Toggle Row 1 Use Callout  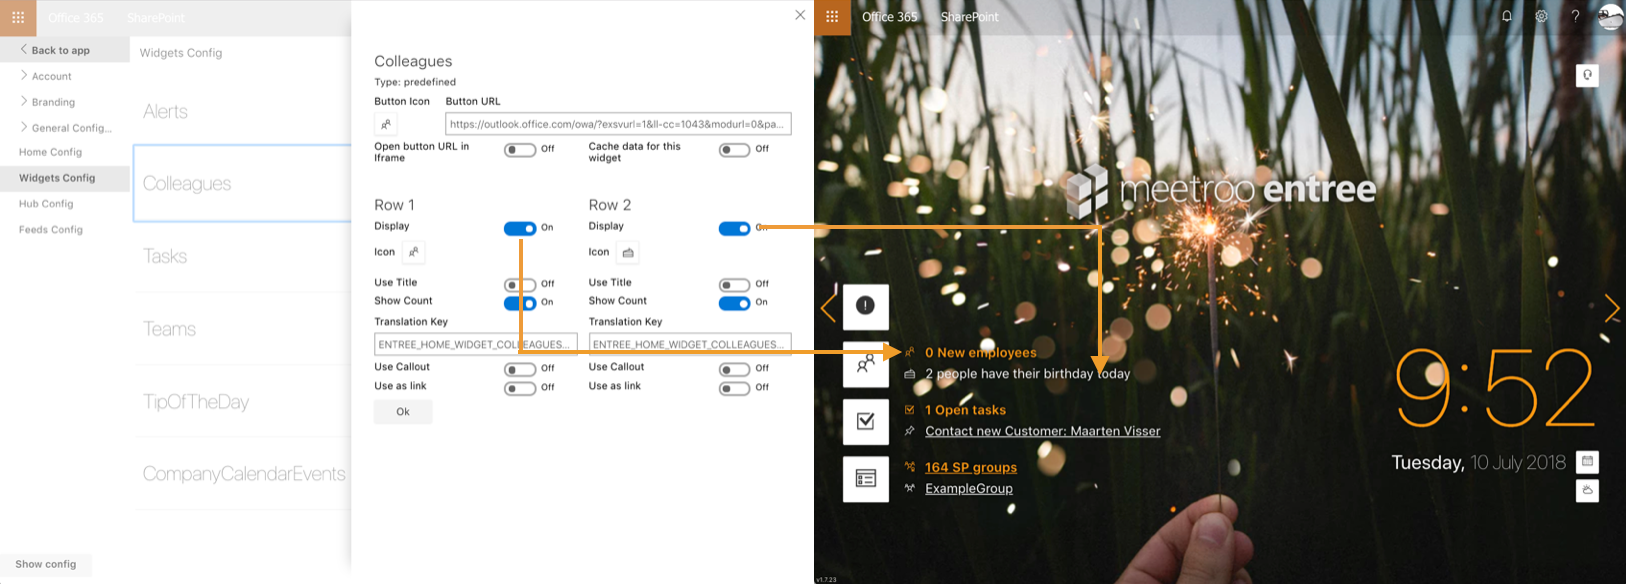[520, 369]
